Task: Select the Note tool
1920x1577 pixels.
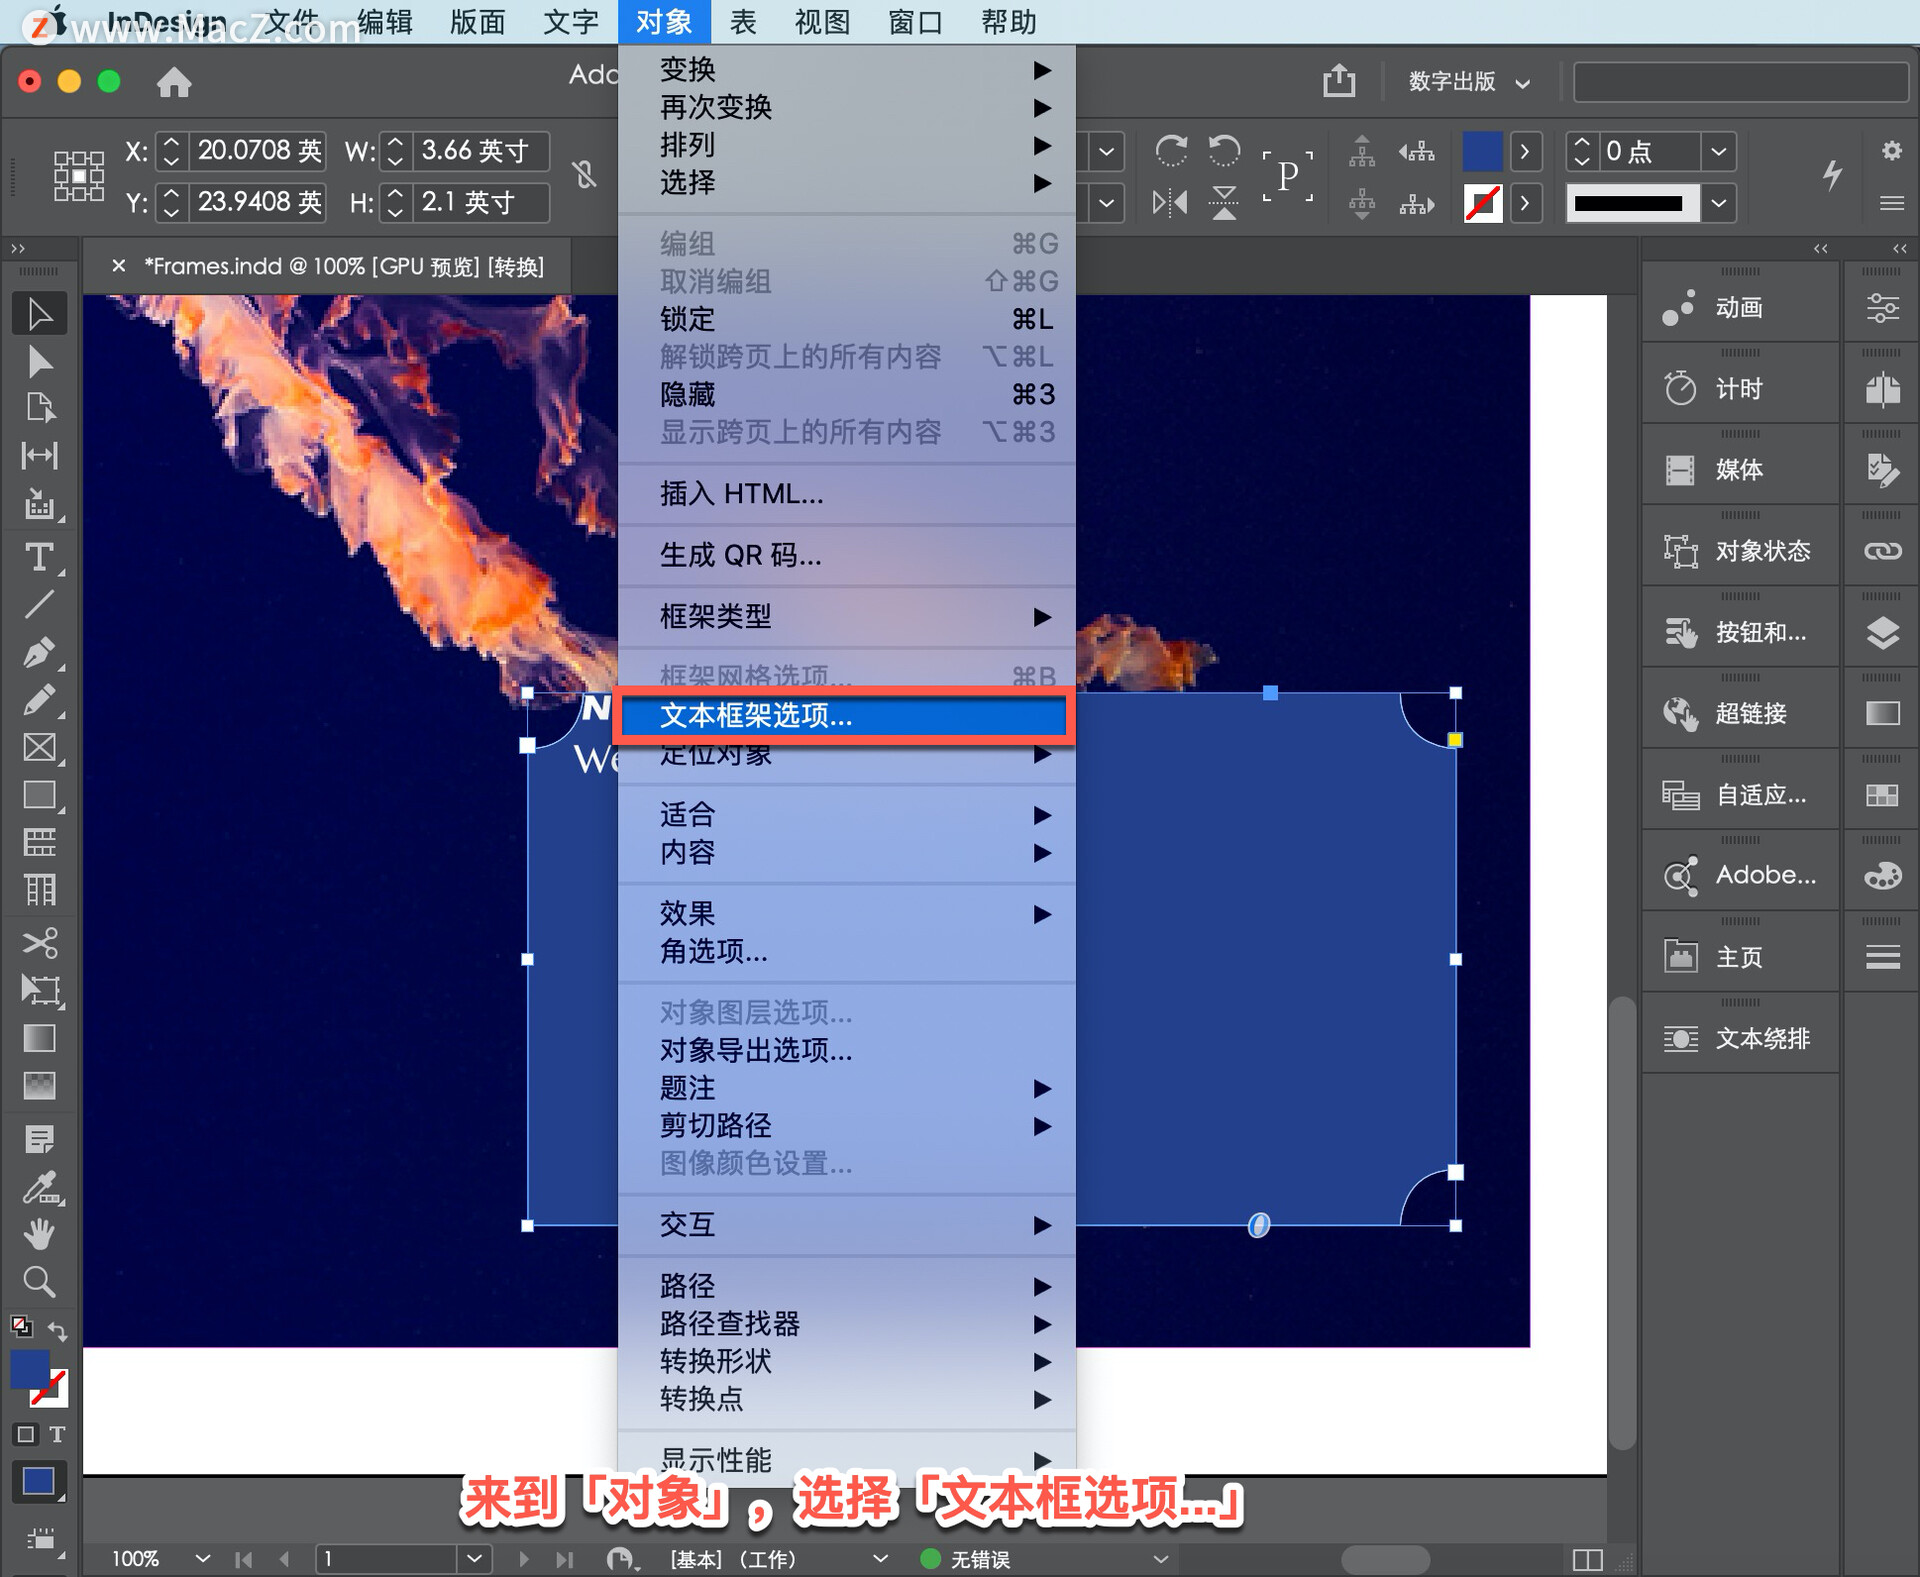Action: 39,1139
